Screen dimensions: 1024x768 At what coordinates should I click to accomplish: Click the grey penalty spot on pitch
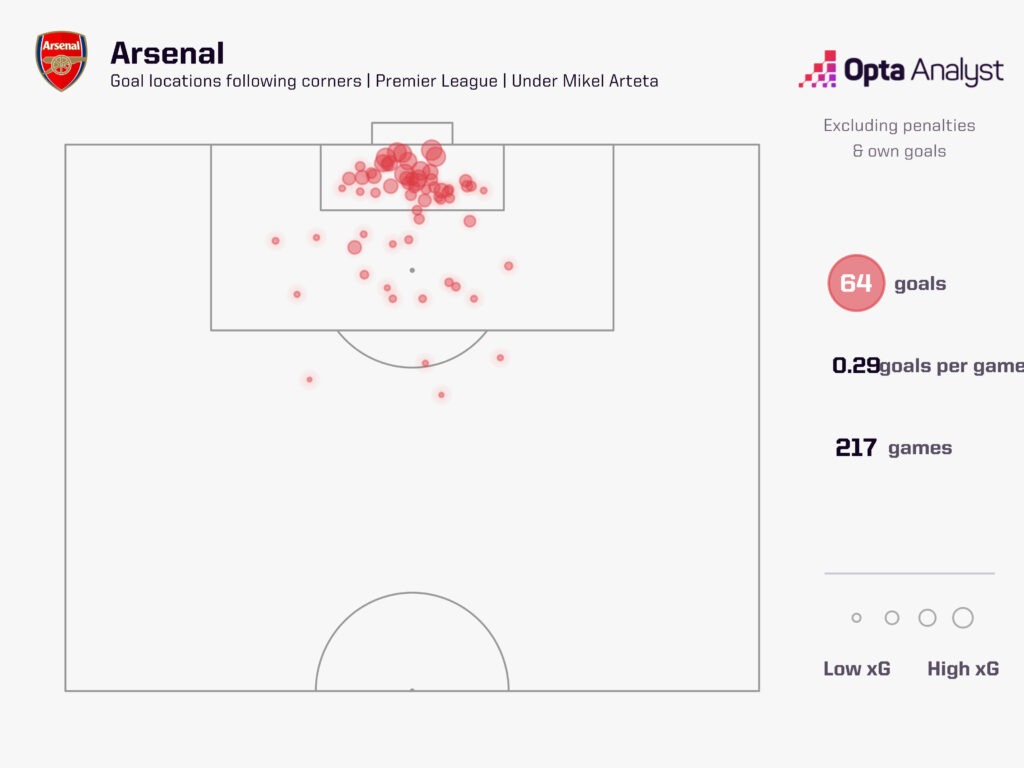[x=412, y=270]
